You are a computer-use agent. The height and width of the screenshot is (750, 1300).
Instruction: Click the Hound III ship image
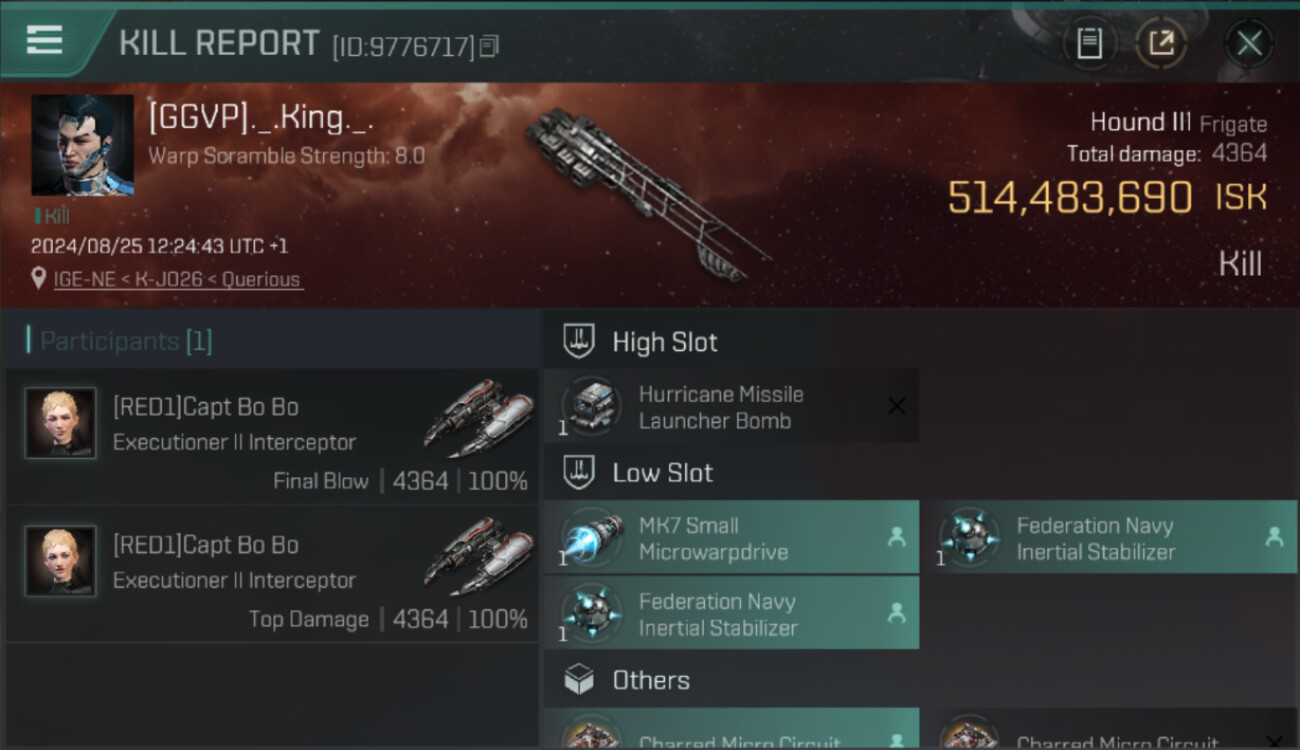coord(645,190)
